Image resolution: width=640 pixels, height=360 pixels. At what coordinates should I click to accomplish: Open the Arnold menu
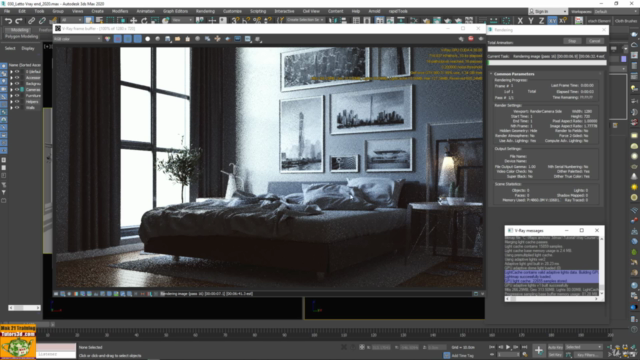[x=374, y=11]
